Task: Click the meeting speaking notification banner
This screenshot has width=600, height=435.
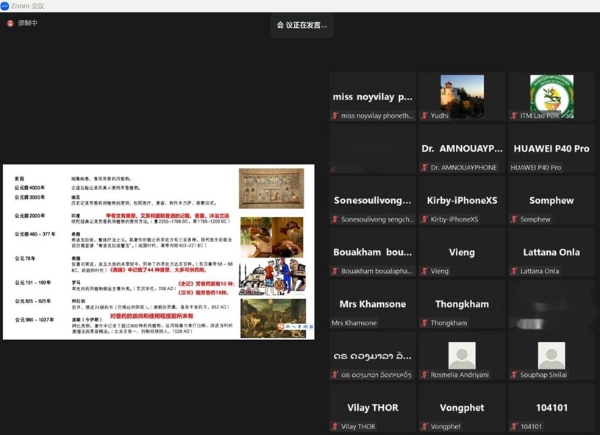Action: [x=301, y=24]
